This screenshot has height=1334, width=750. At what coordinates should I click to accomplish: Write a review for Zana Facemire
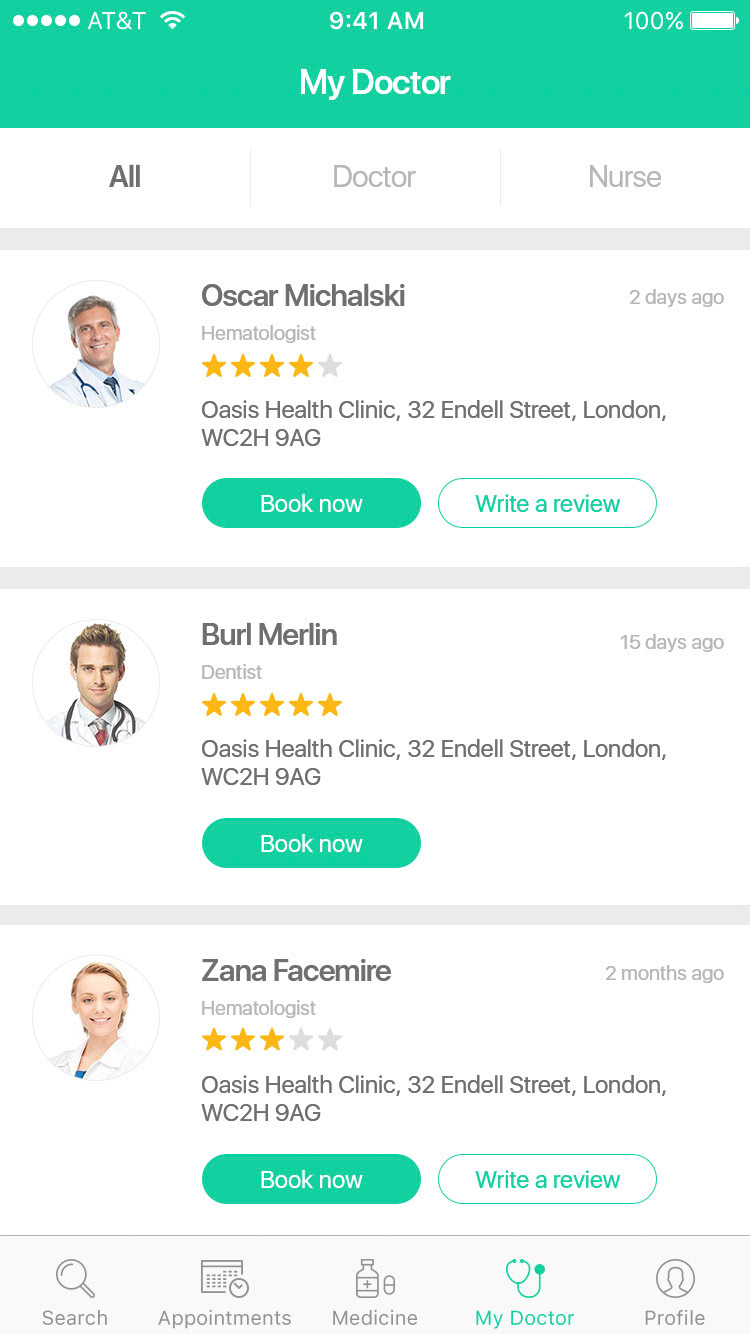pyautogui.click(x=547, y=1179)
